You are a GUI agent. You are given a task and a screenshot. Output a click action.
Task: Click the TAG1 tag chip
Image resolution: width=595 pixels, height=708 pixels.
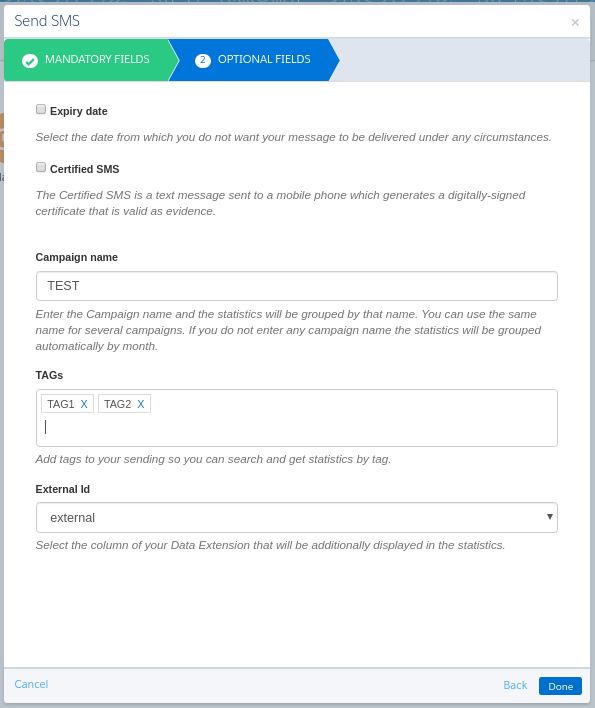[x=61, y=404]
